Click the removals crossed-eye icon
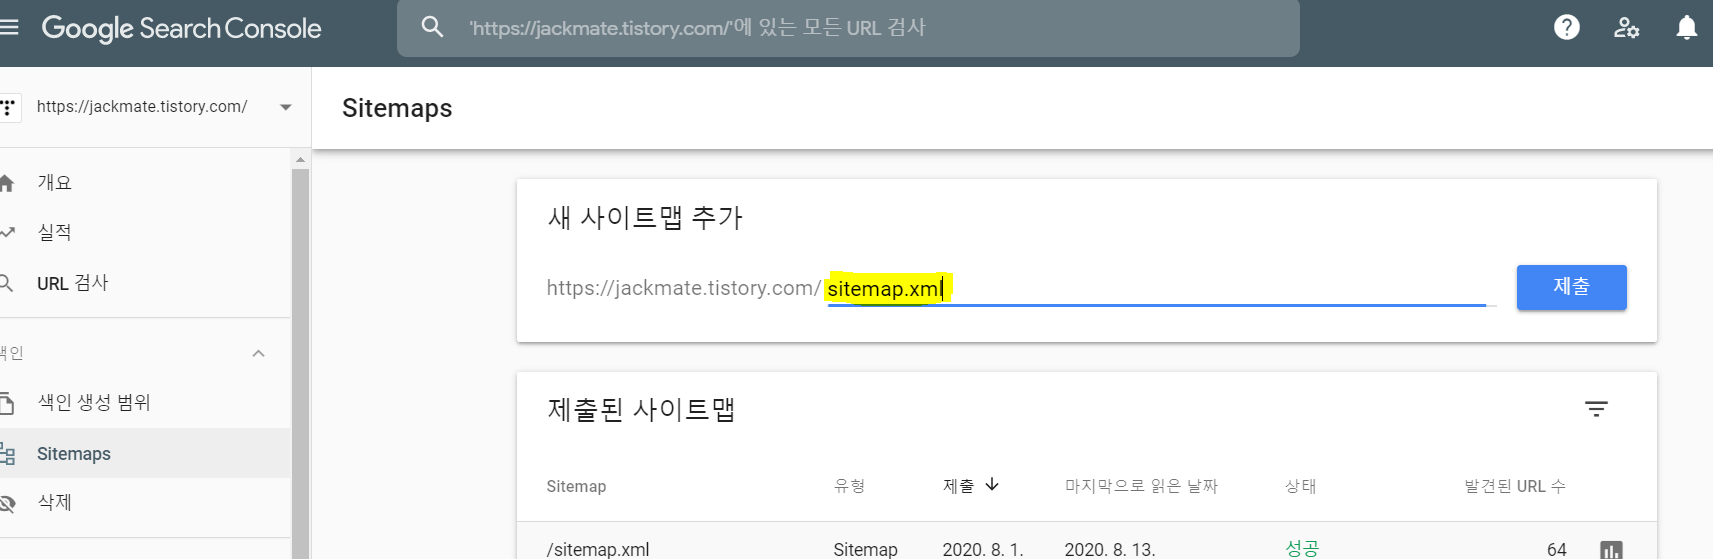 [7, 503]
